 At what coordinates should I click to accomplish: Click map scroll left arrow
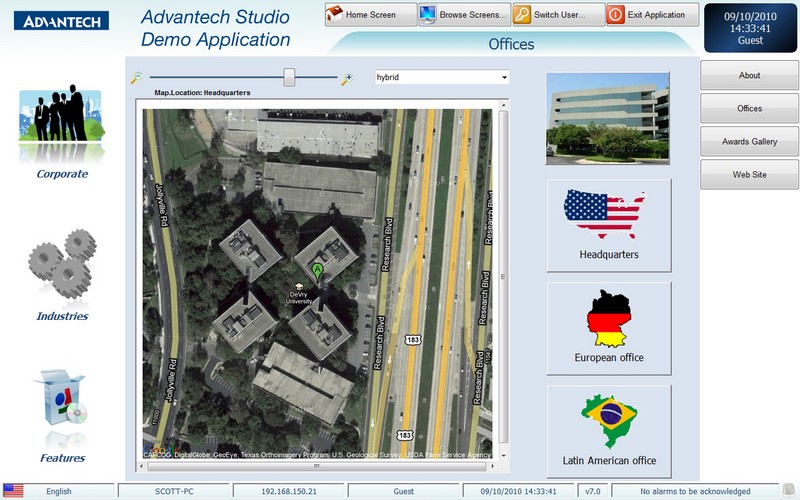point(142,466)
